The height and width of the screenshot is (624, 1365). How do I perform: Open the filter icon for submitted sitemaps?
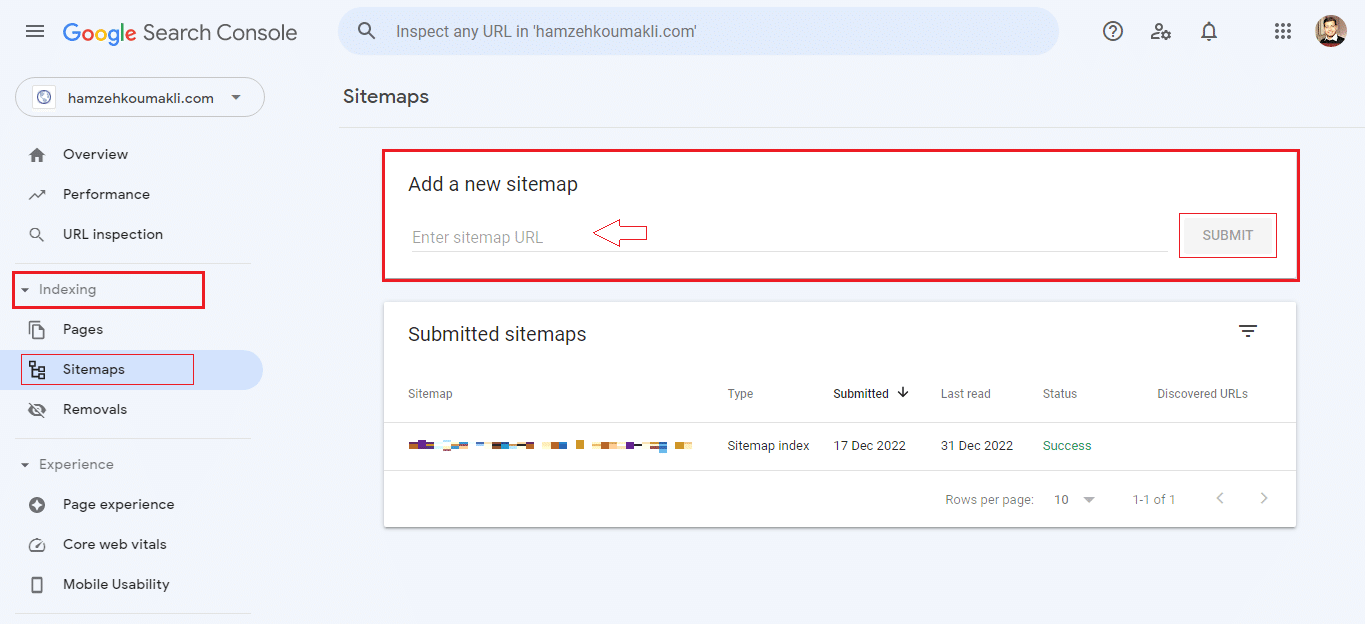click(1247, 332)
